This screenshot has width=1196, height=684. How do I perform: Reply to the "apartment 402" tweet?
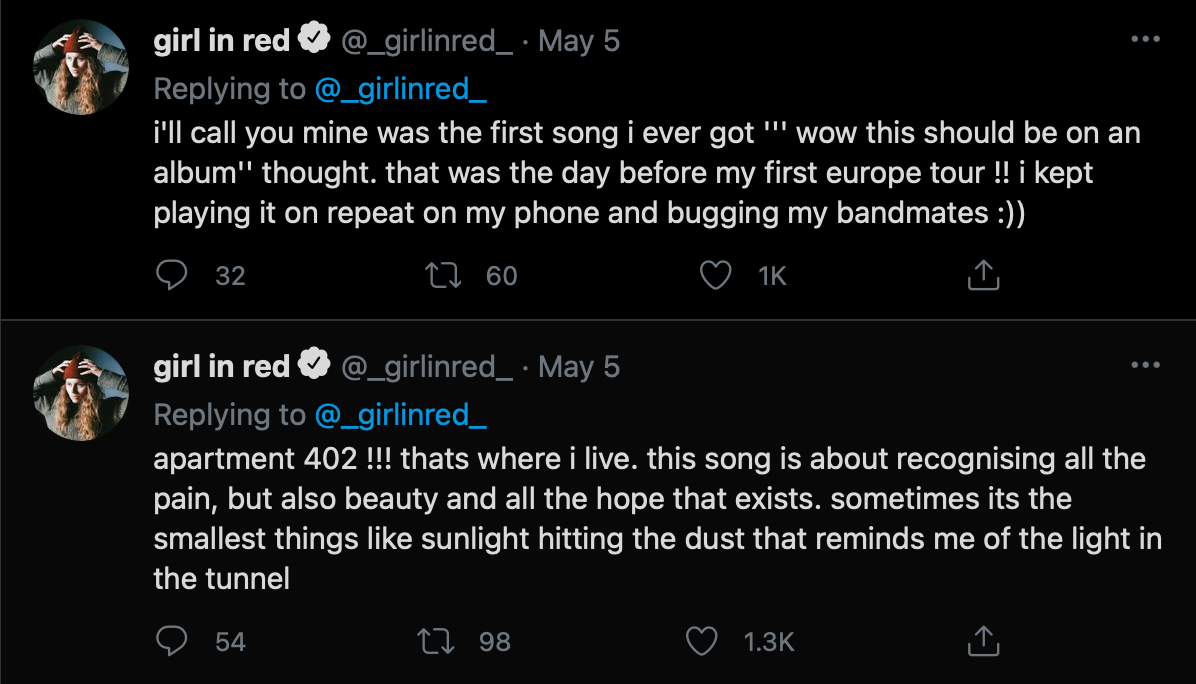[172, 641]
